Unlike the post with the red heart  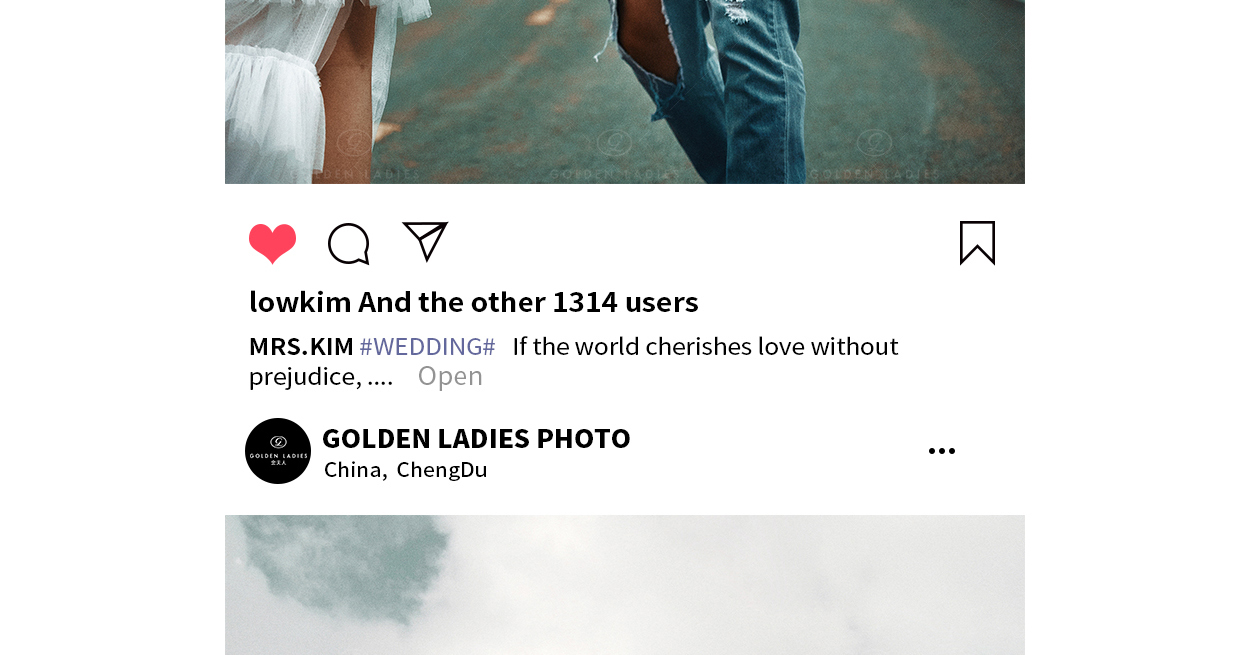pyautogui.click(x=272, y=243)
